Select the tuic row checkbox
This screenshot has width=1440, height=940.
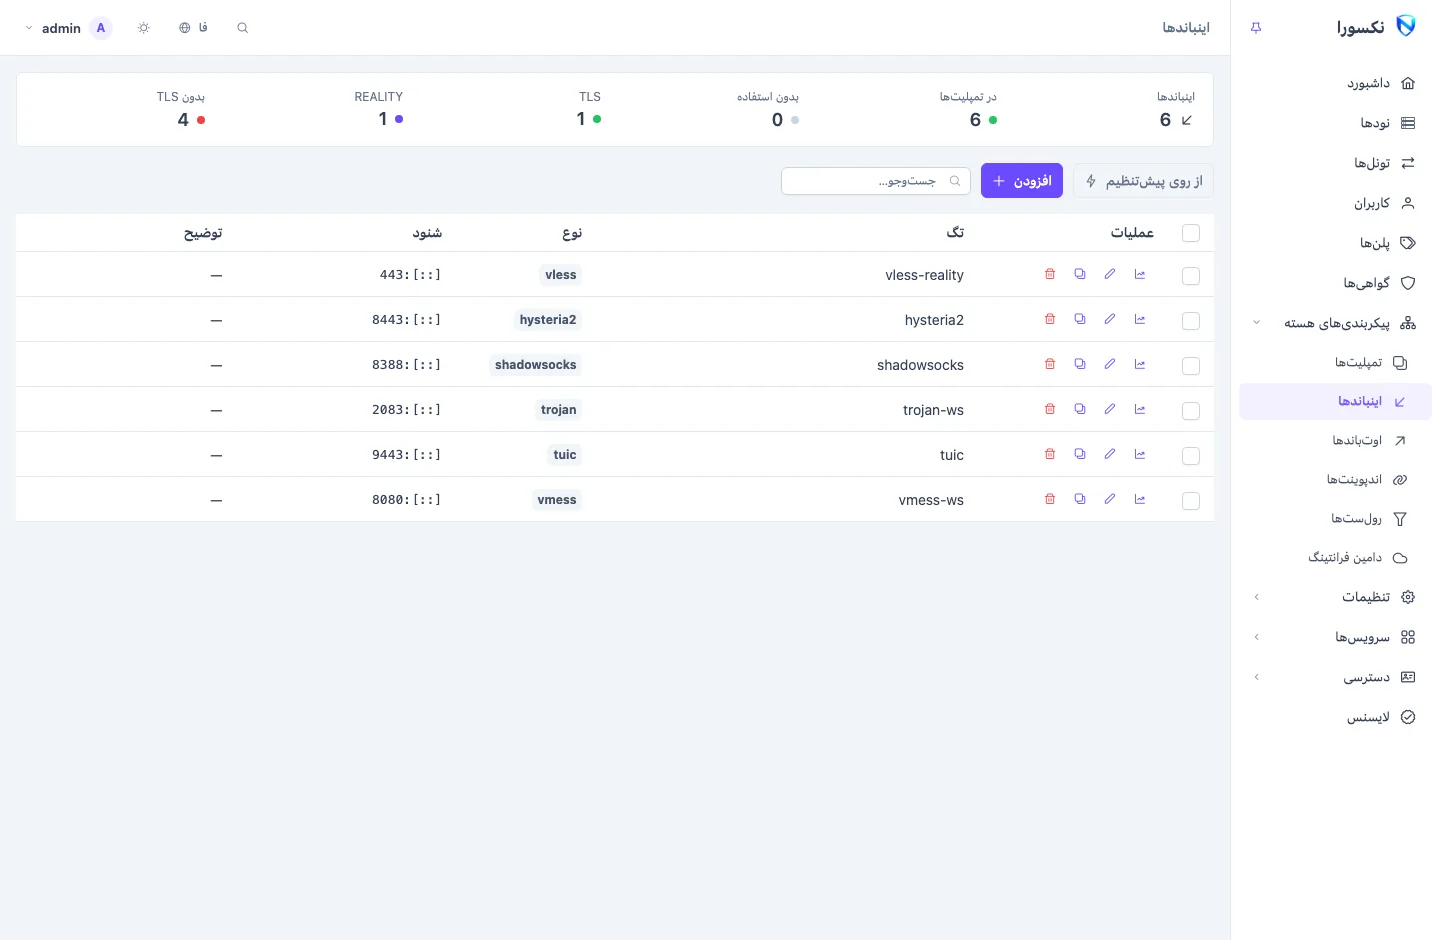tap(1191, 456)
